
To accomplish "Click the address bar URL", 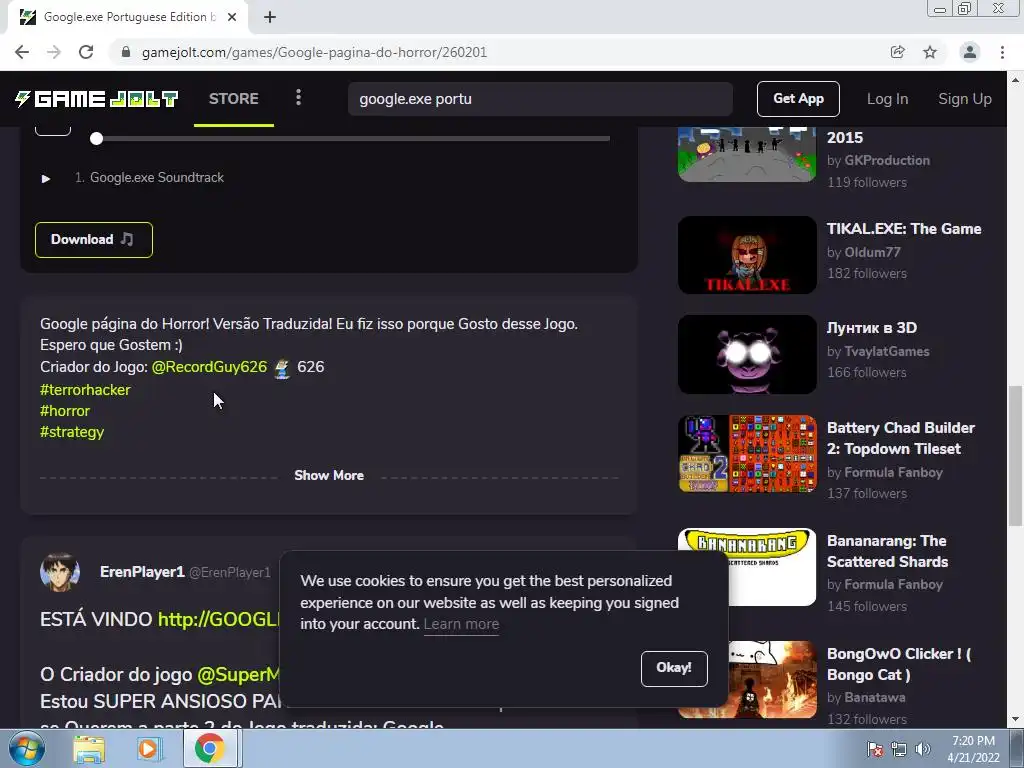I will [314, 52].
